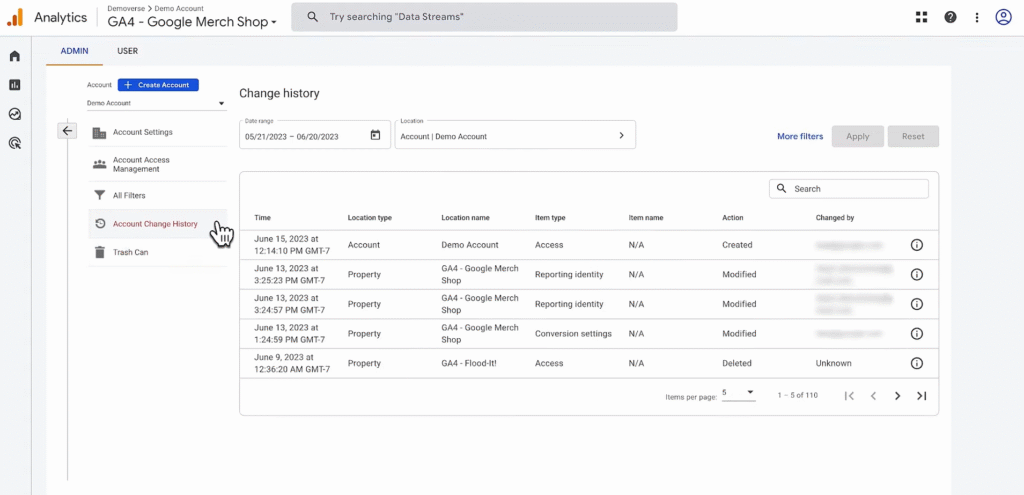
Task: Click the Reset button
Action: point(913,136)
